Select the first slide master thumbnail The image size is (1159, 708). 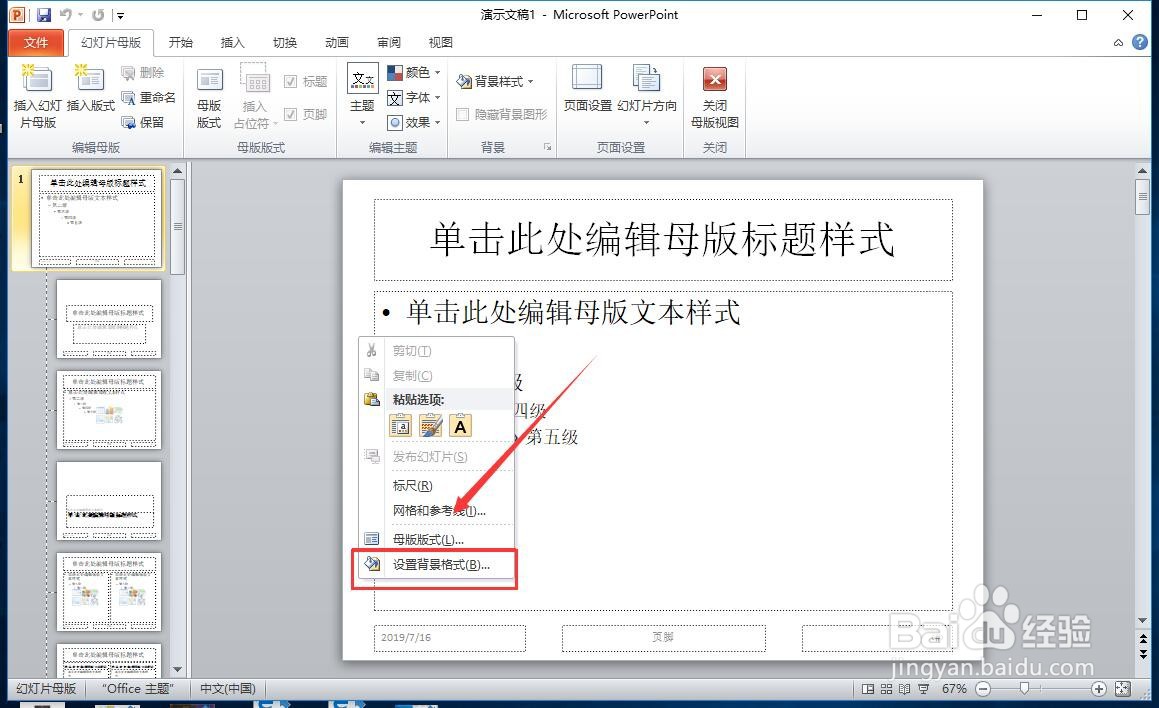[x=95, y=219]
